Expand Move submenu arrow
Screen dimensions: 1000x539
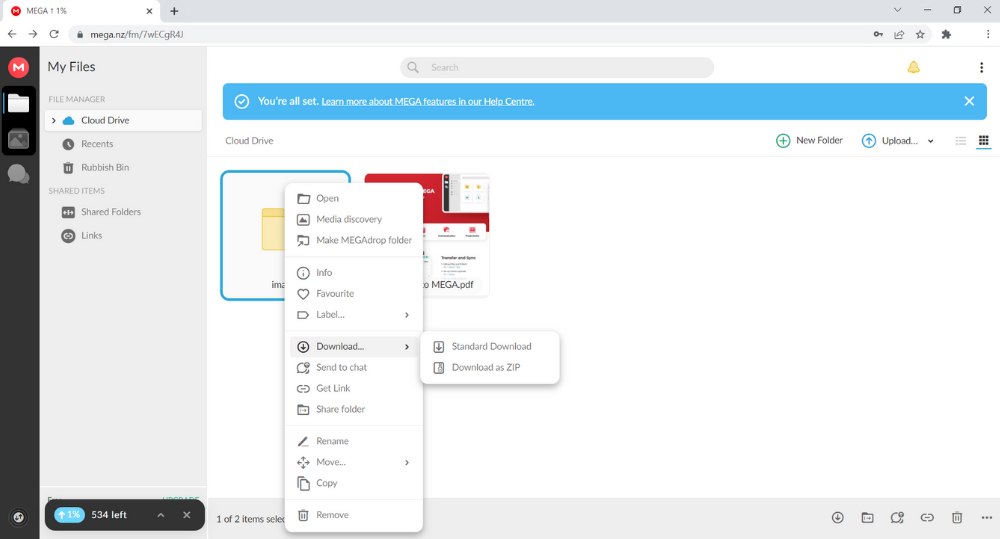[x=406, y=462]
